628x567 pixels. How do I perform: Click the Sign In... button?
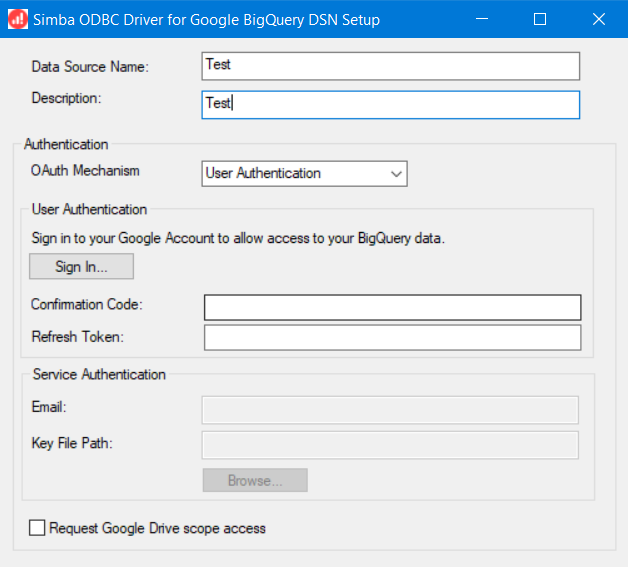coord(81,267)
